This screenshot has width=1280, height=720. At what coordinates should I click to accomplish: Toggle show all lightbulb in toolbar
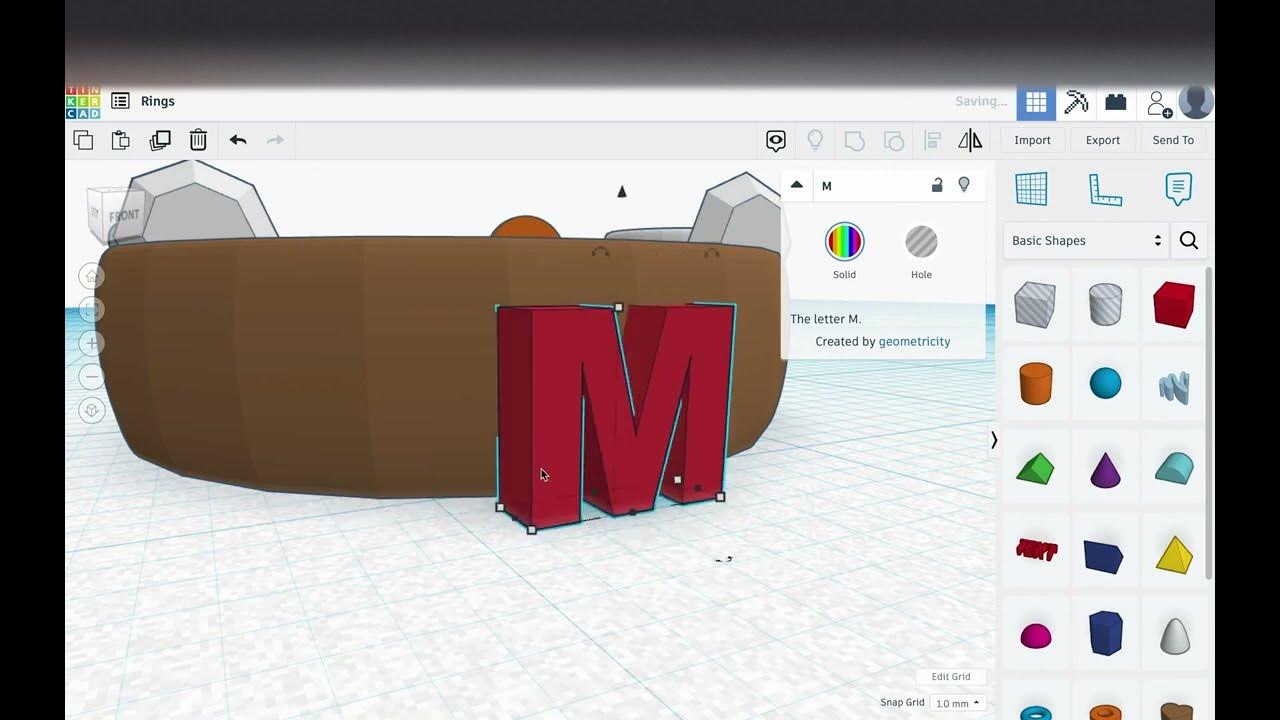pyautogui.click(x=815, y=140)
